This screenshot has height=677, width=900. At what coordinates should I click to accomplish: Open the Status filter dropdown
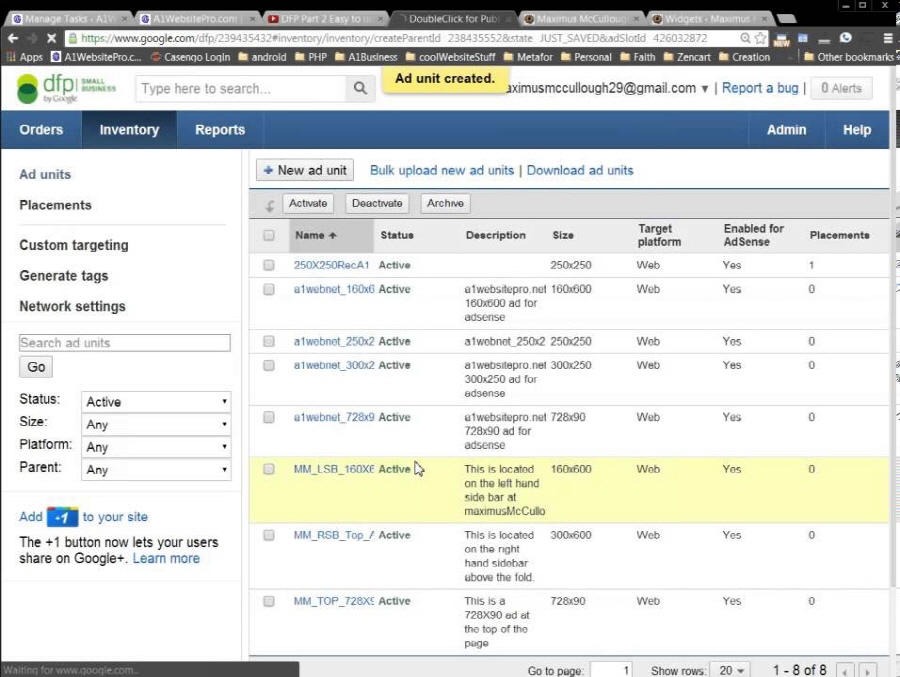click(157, 402)
